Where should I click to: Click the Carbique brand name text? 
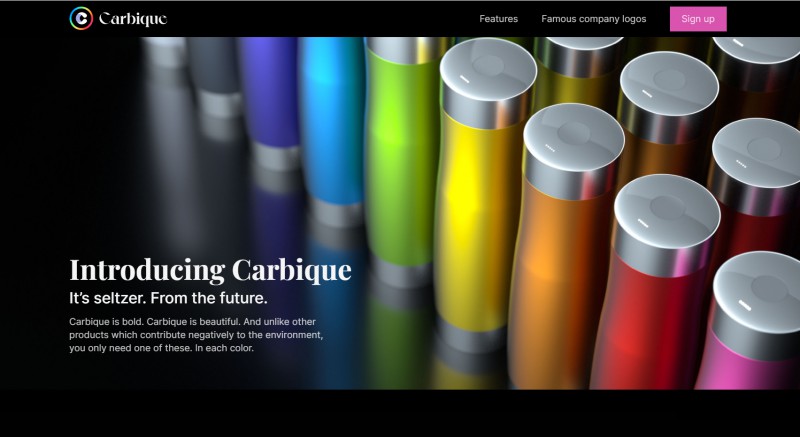click(133, 19)
